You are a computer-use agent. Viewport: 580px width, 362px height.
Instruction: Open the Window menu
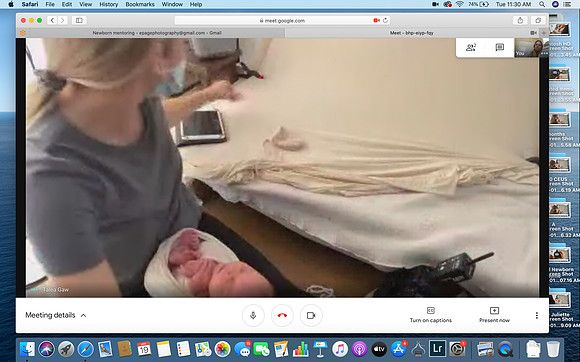172,4
